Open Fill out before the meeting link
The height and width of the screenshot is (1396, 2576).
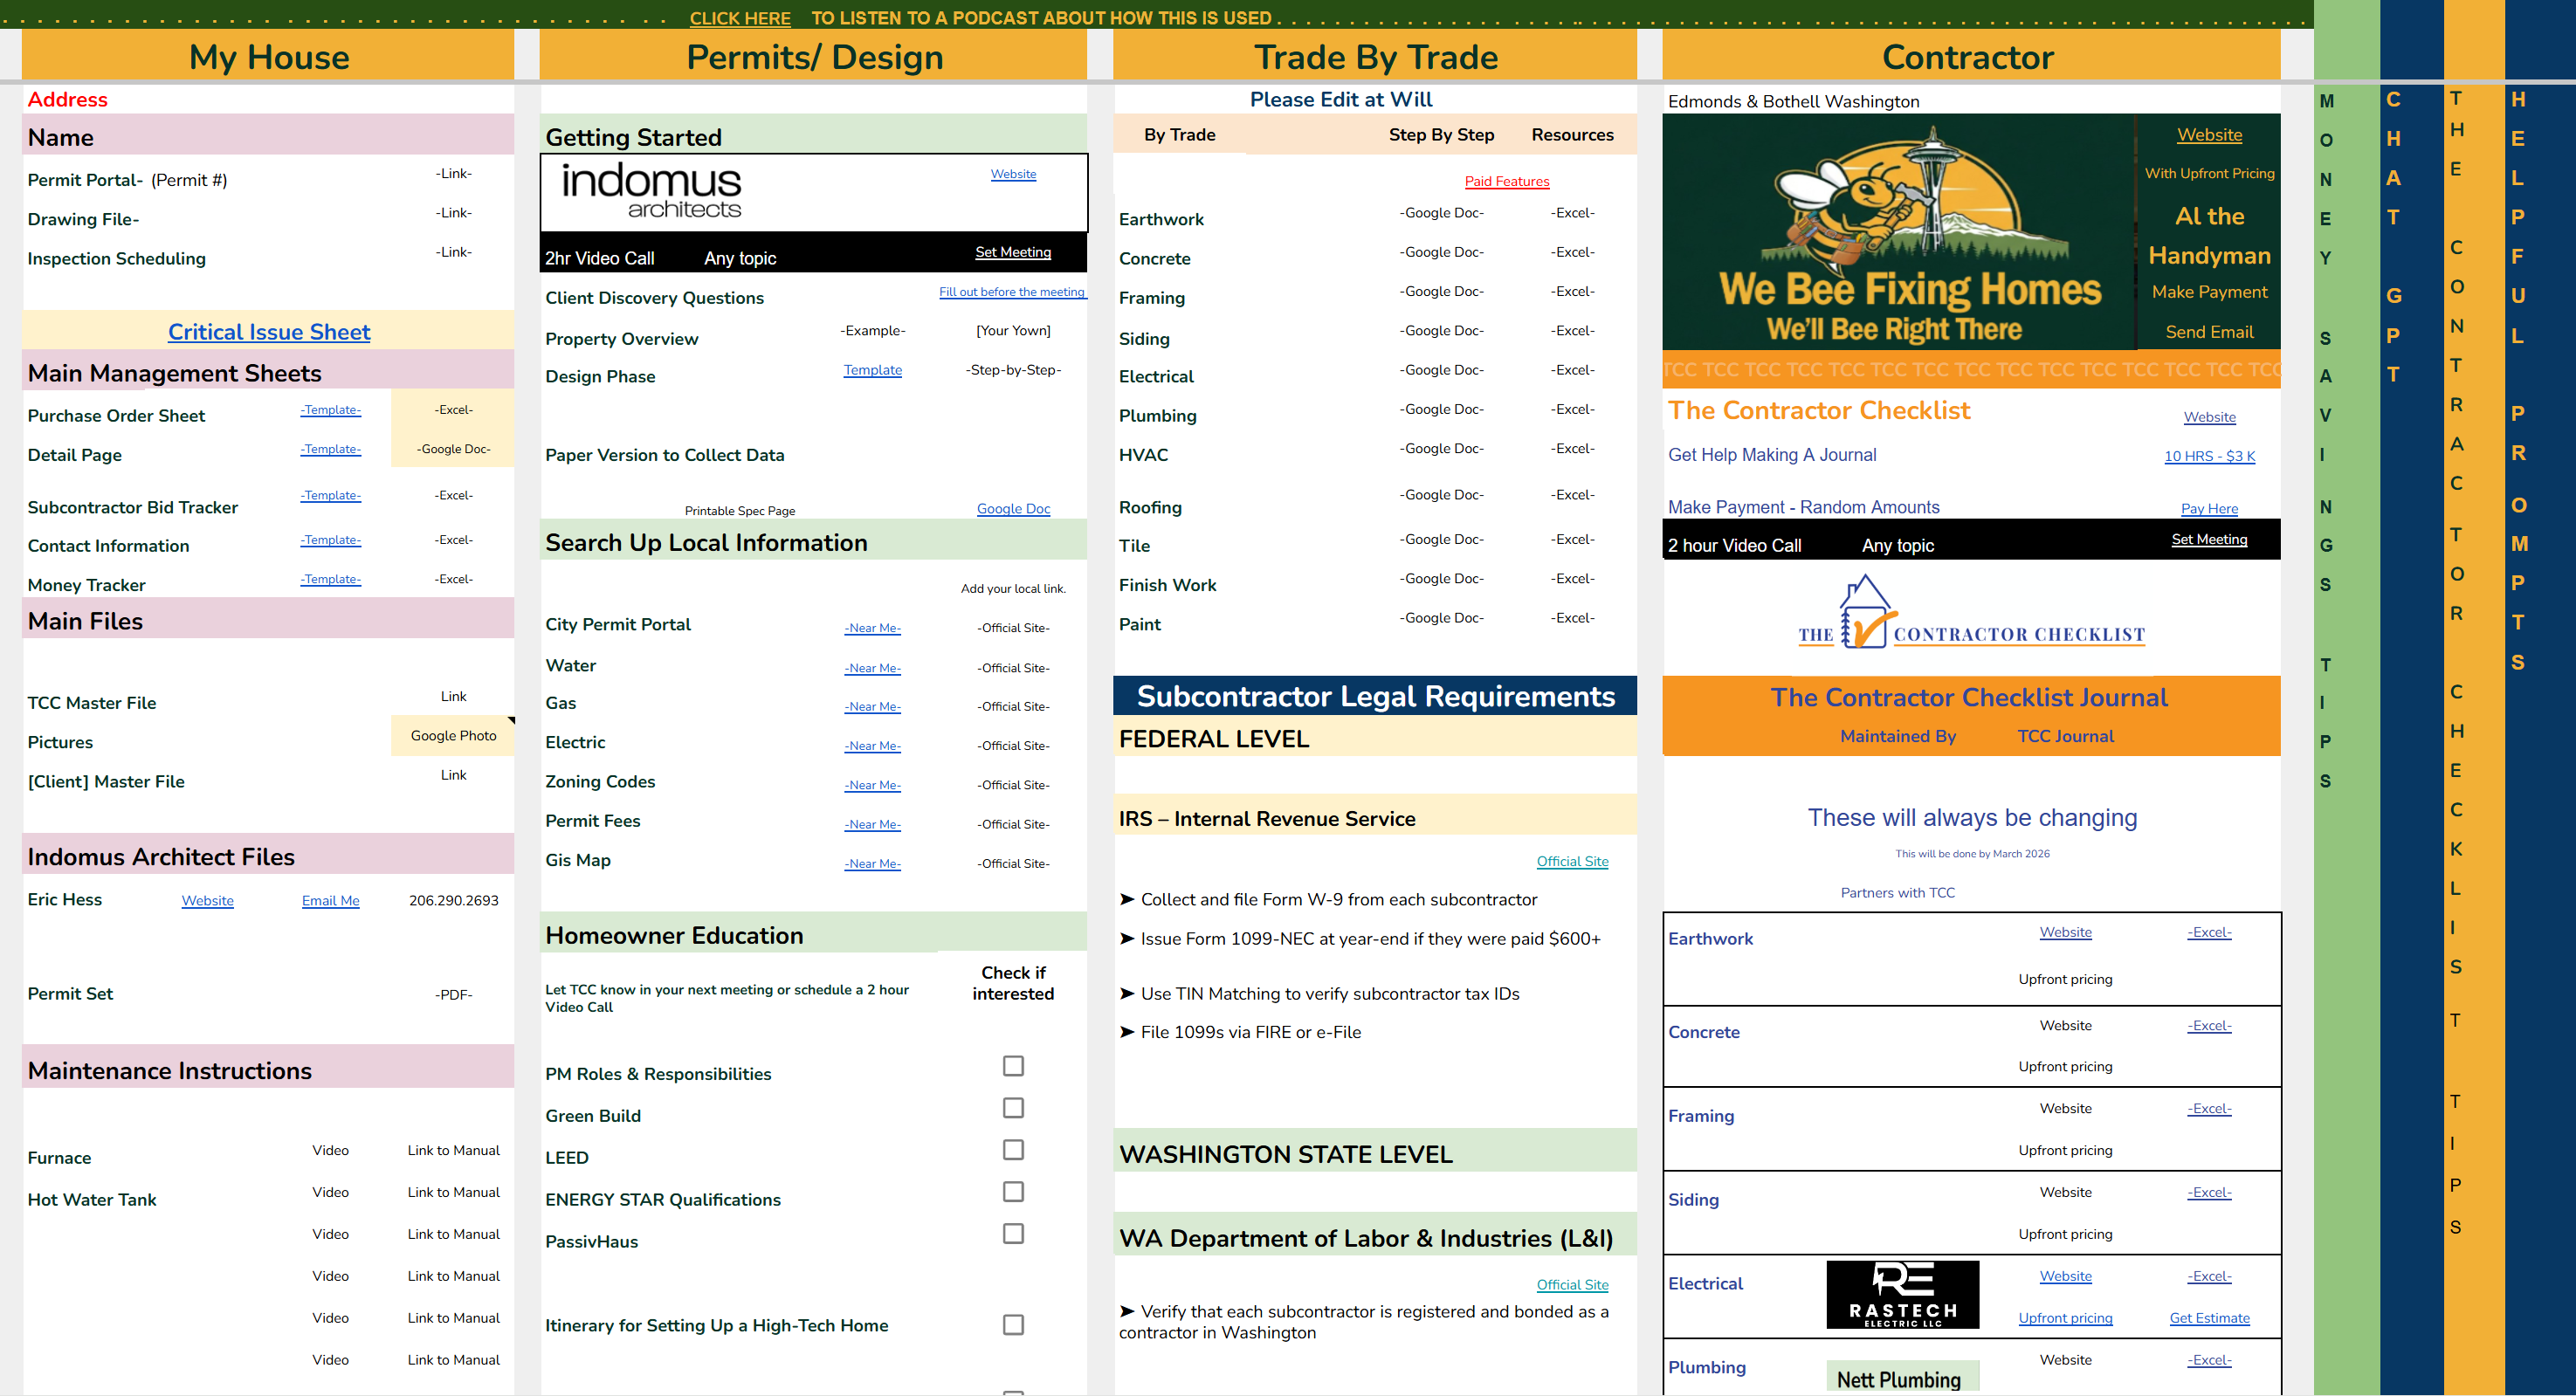tap(1012, 292)
